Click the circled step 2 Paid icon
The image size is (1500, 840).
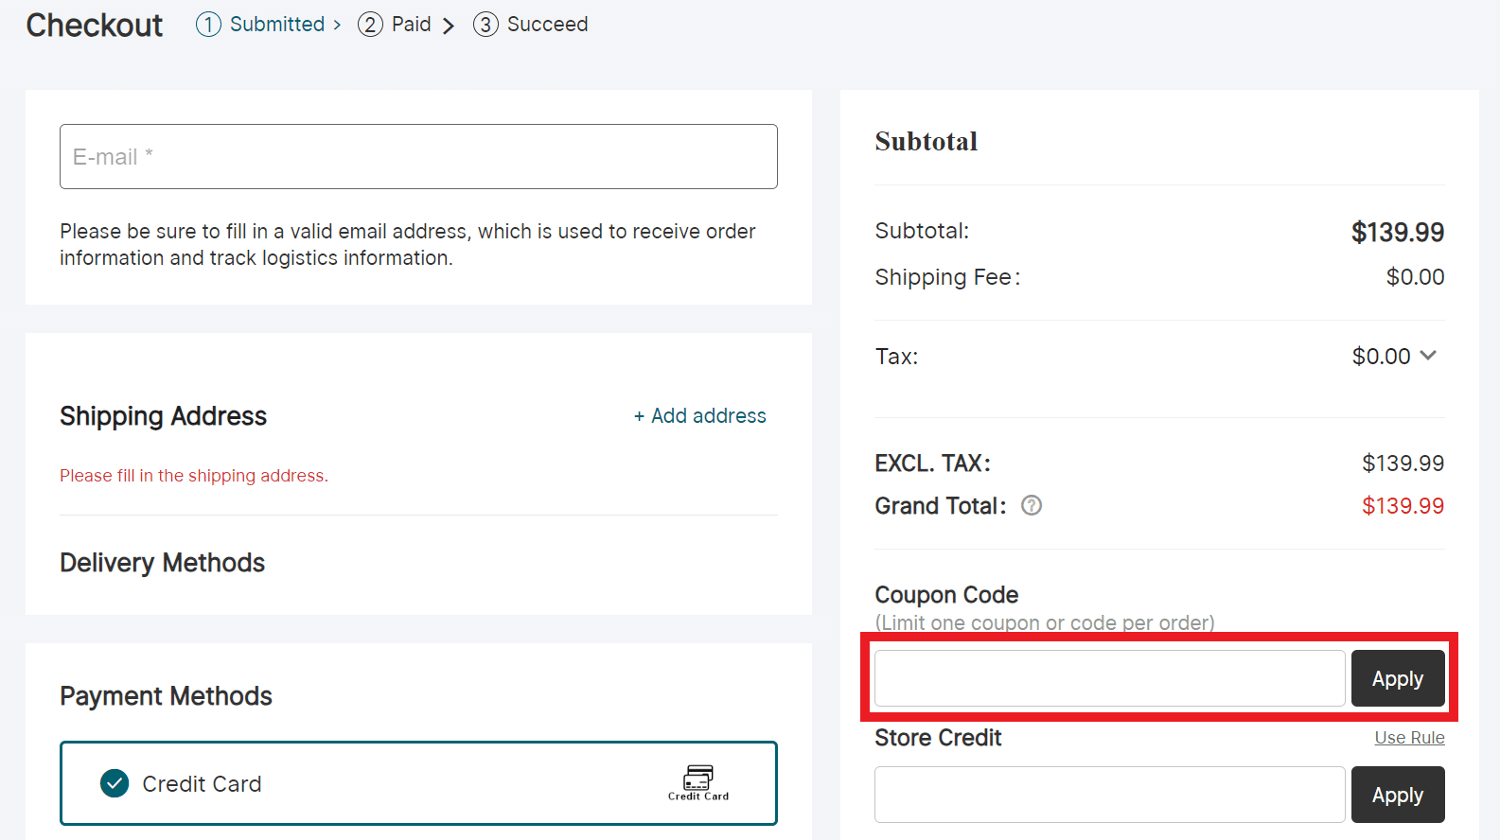(x=370, y=25)
